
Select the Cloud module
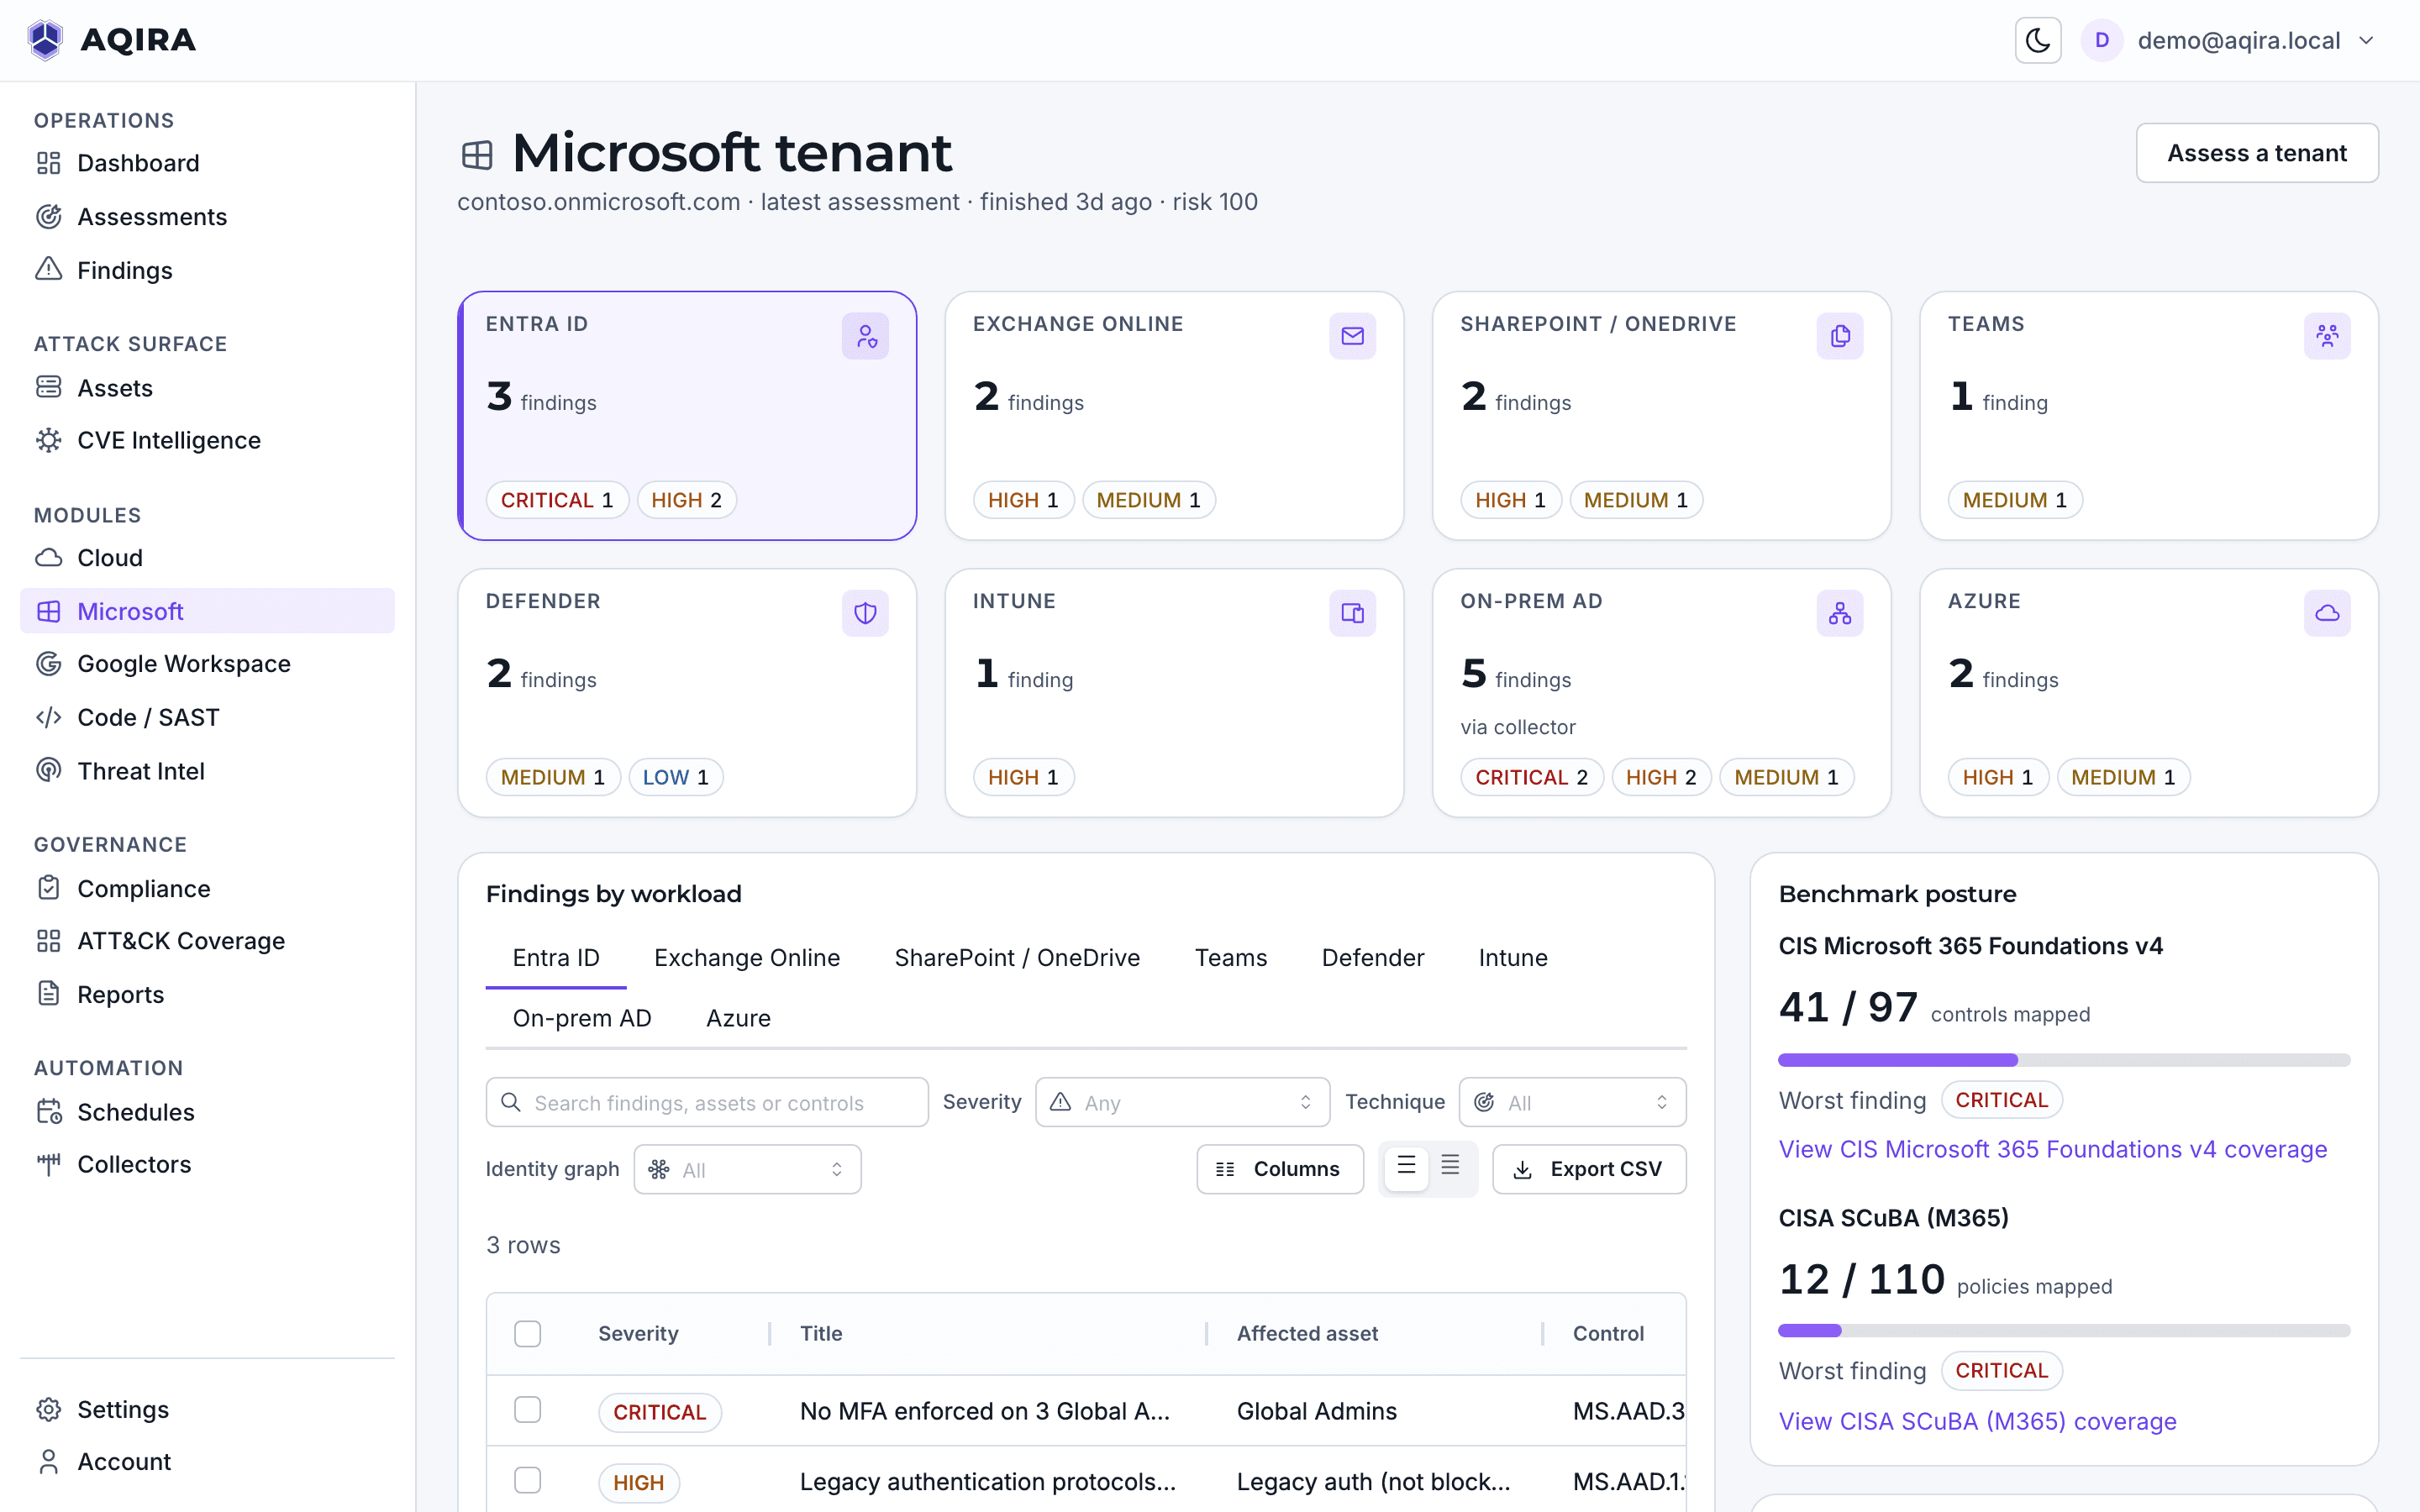207,557
